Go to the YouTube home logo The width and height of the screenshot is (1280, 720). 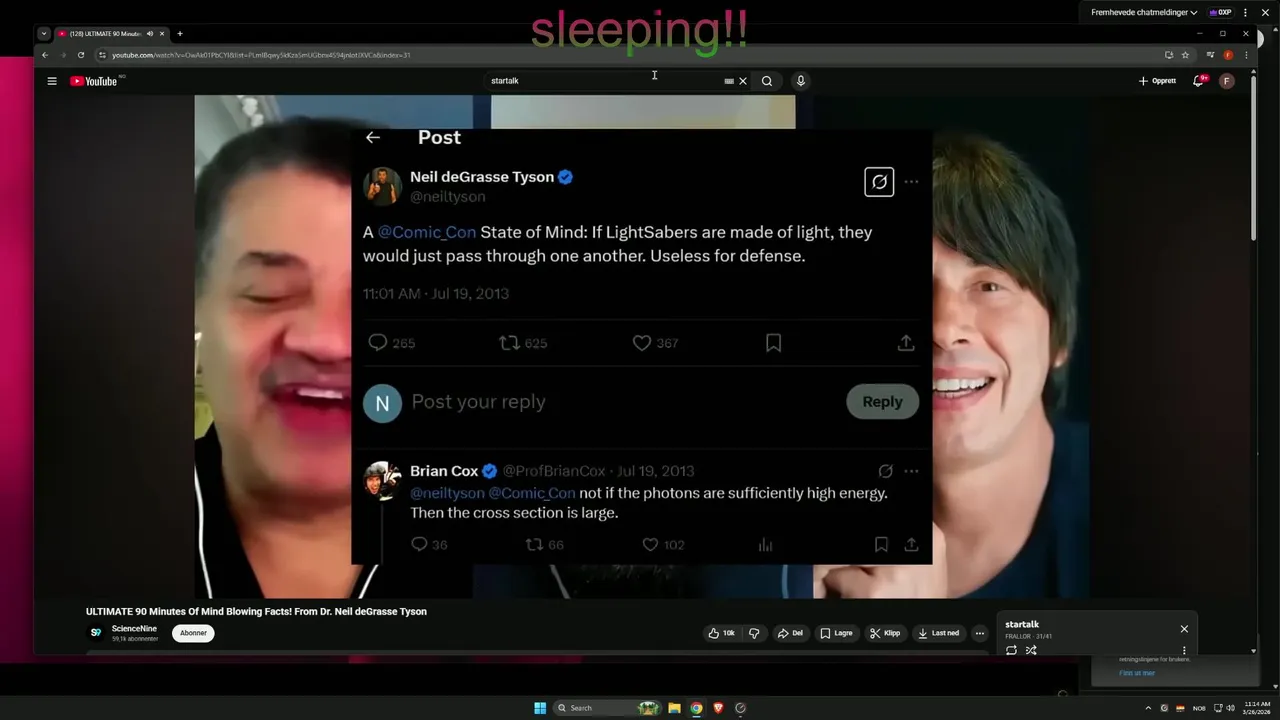[x=94, y=81]
